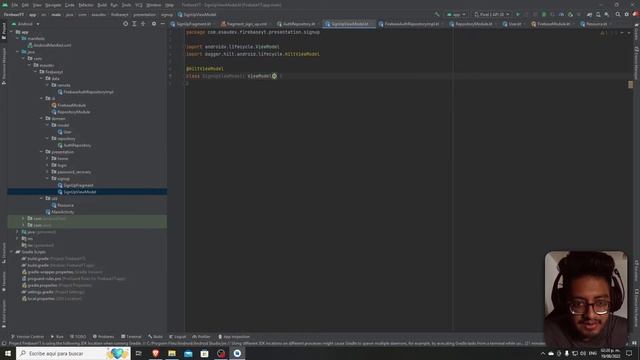Collapse the domain package node
This screenshot has height=360, width=640.
click(41, 118)
